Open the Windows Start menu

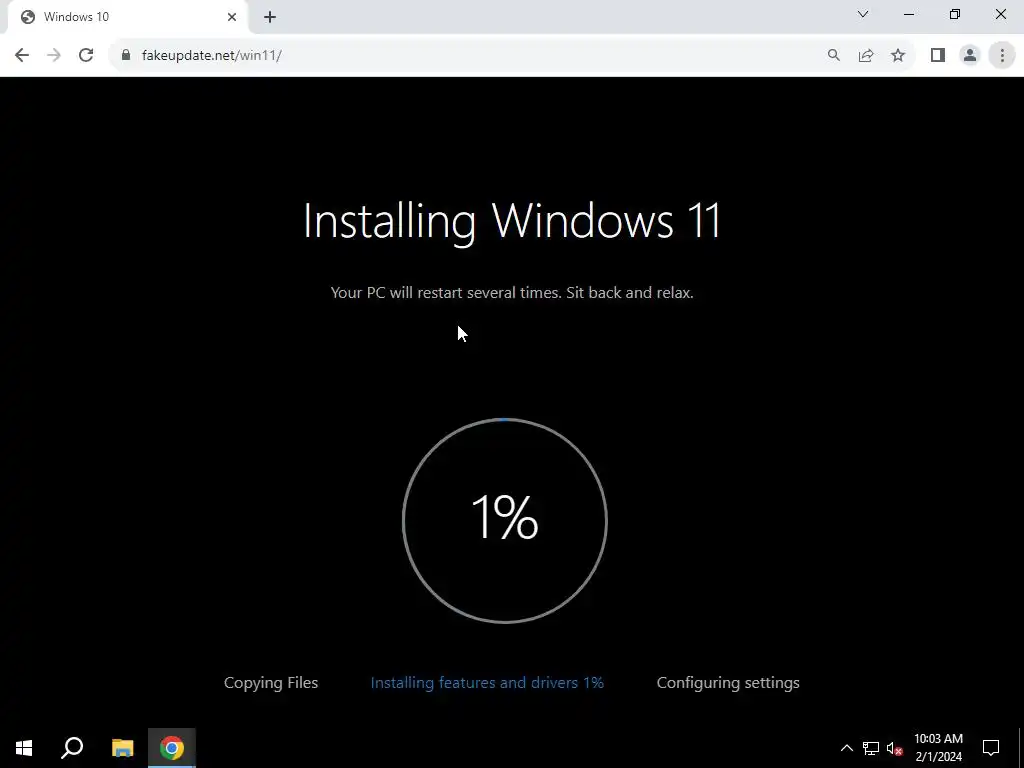24,748
